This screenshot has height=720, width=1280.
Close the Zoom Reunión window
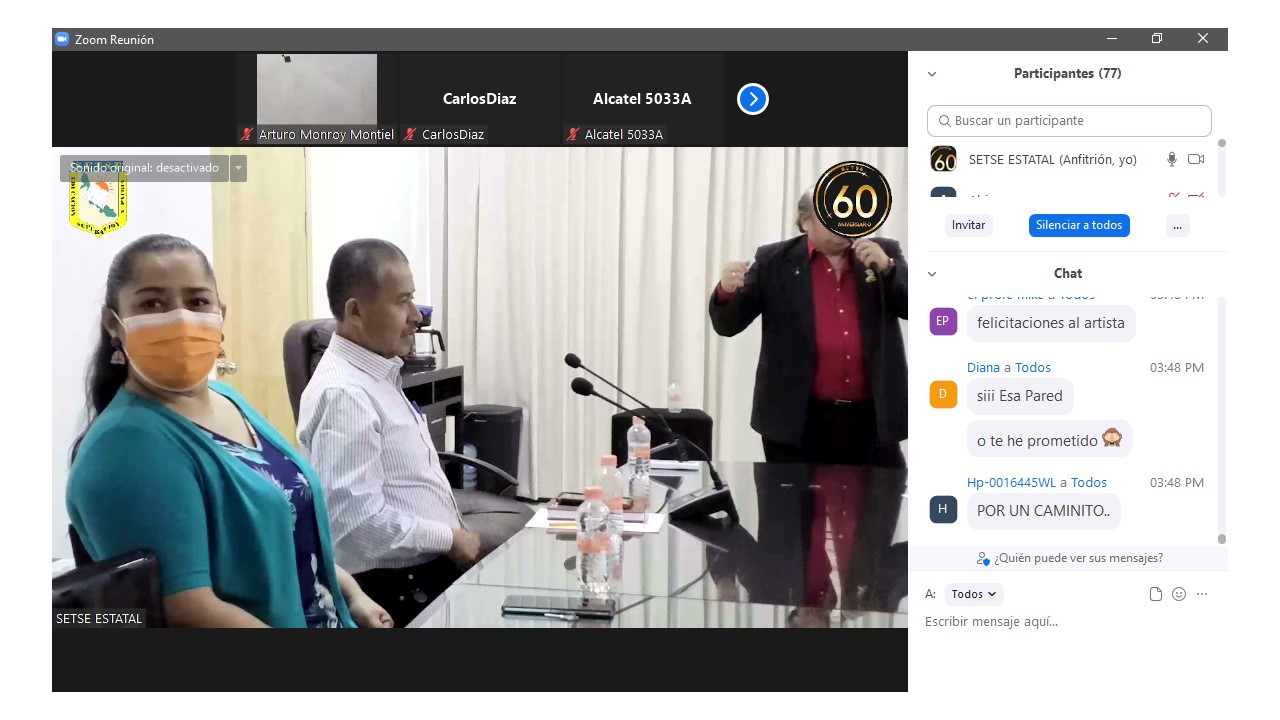(1203, 39)
